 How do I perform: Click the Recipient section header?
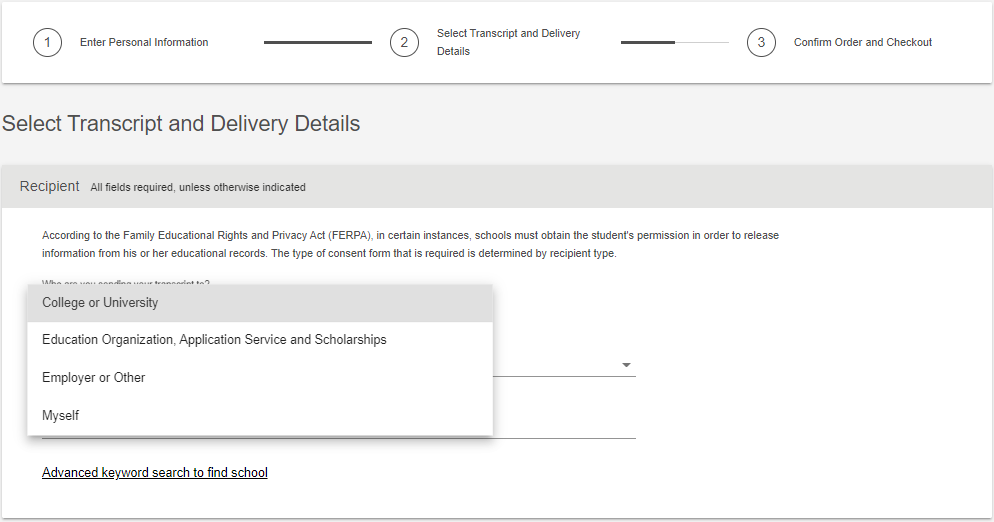click(x=49, y=186)
